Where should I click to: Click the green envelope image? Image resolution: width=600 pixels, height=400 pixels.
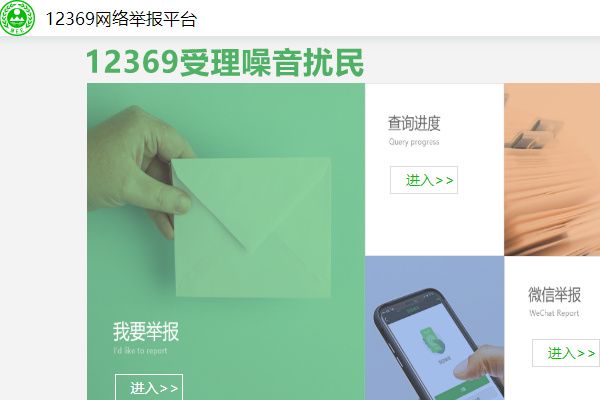pyautogui.click(x=253, y=227)
